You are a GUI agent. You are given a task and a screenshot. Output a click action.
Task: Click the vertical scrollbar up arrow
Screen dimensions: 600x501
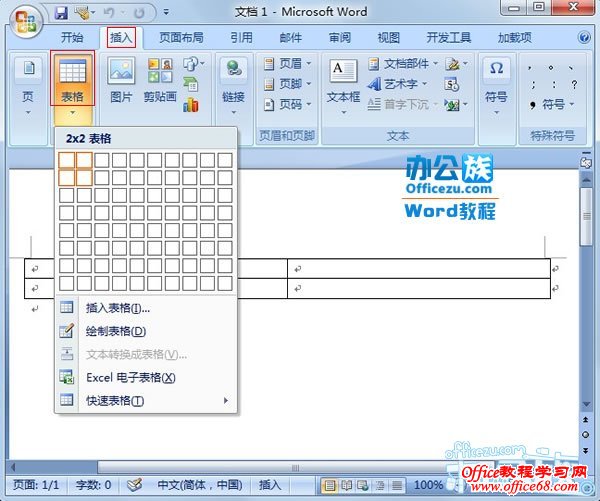pyautogui.click(x=586, y=179)
